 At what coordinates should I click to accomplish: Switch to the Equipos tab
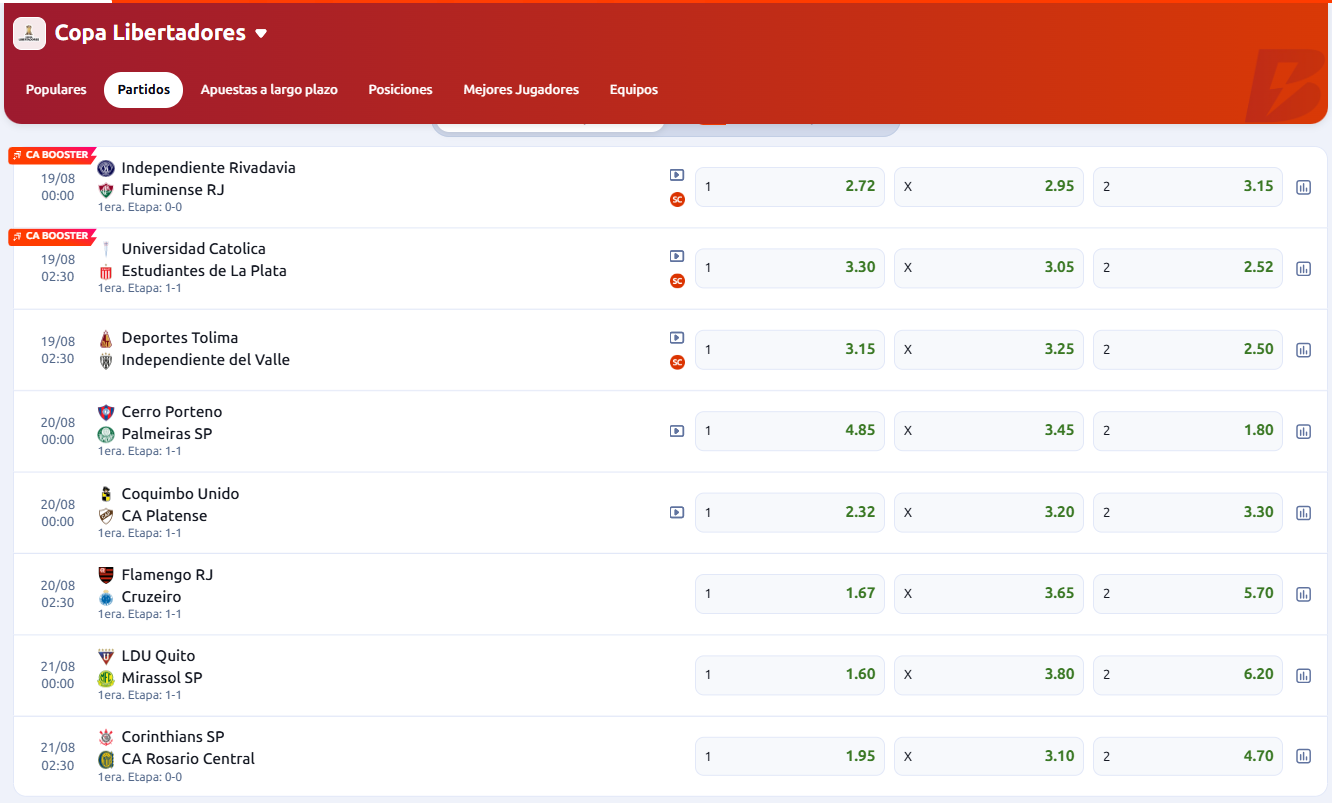(x=634, y=90)
